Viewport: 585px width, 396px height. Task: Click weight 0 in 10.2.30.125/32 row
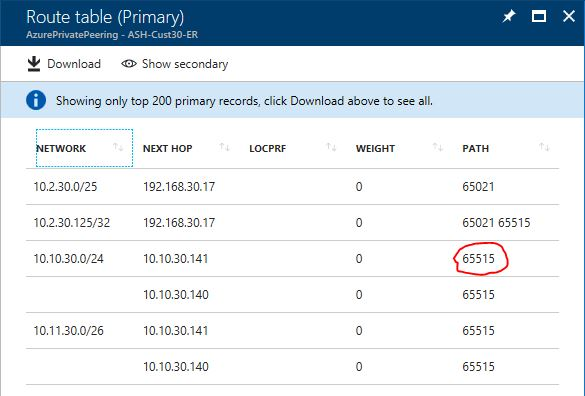pos(359,223)
